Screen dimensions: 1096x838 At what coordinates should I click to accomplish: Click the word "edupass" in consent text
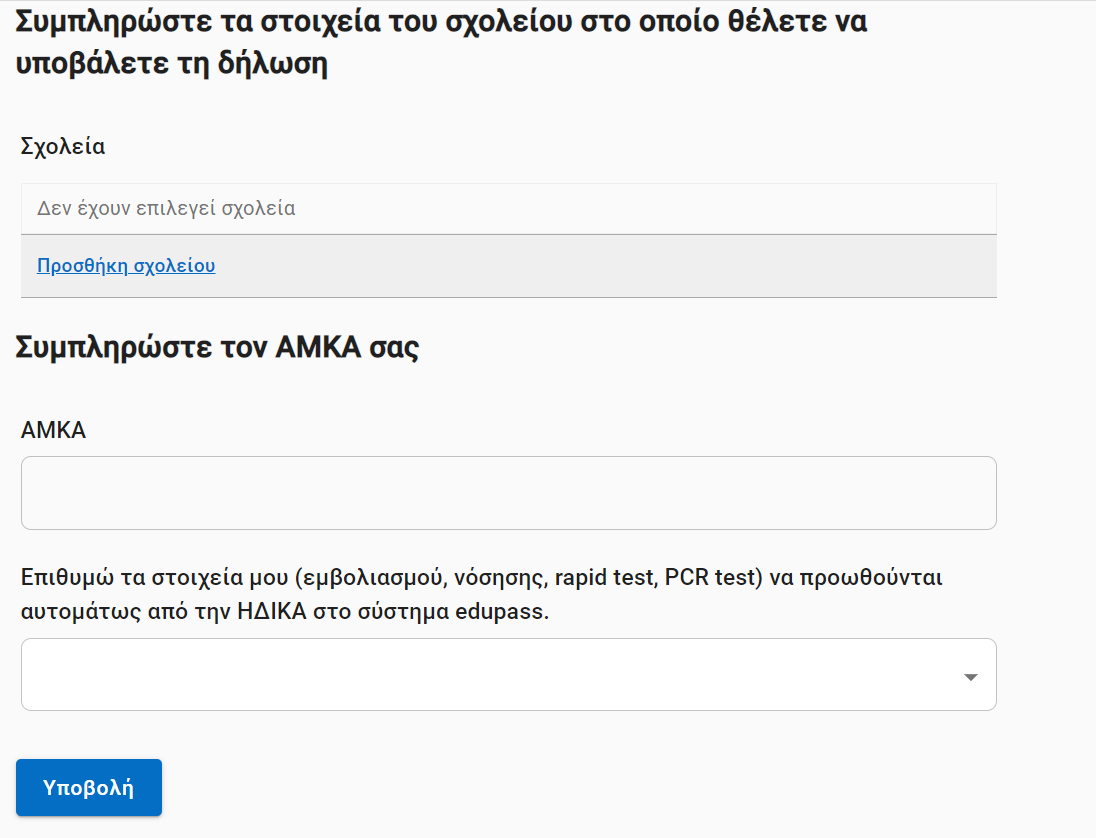click(506, 612)
